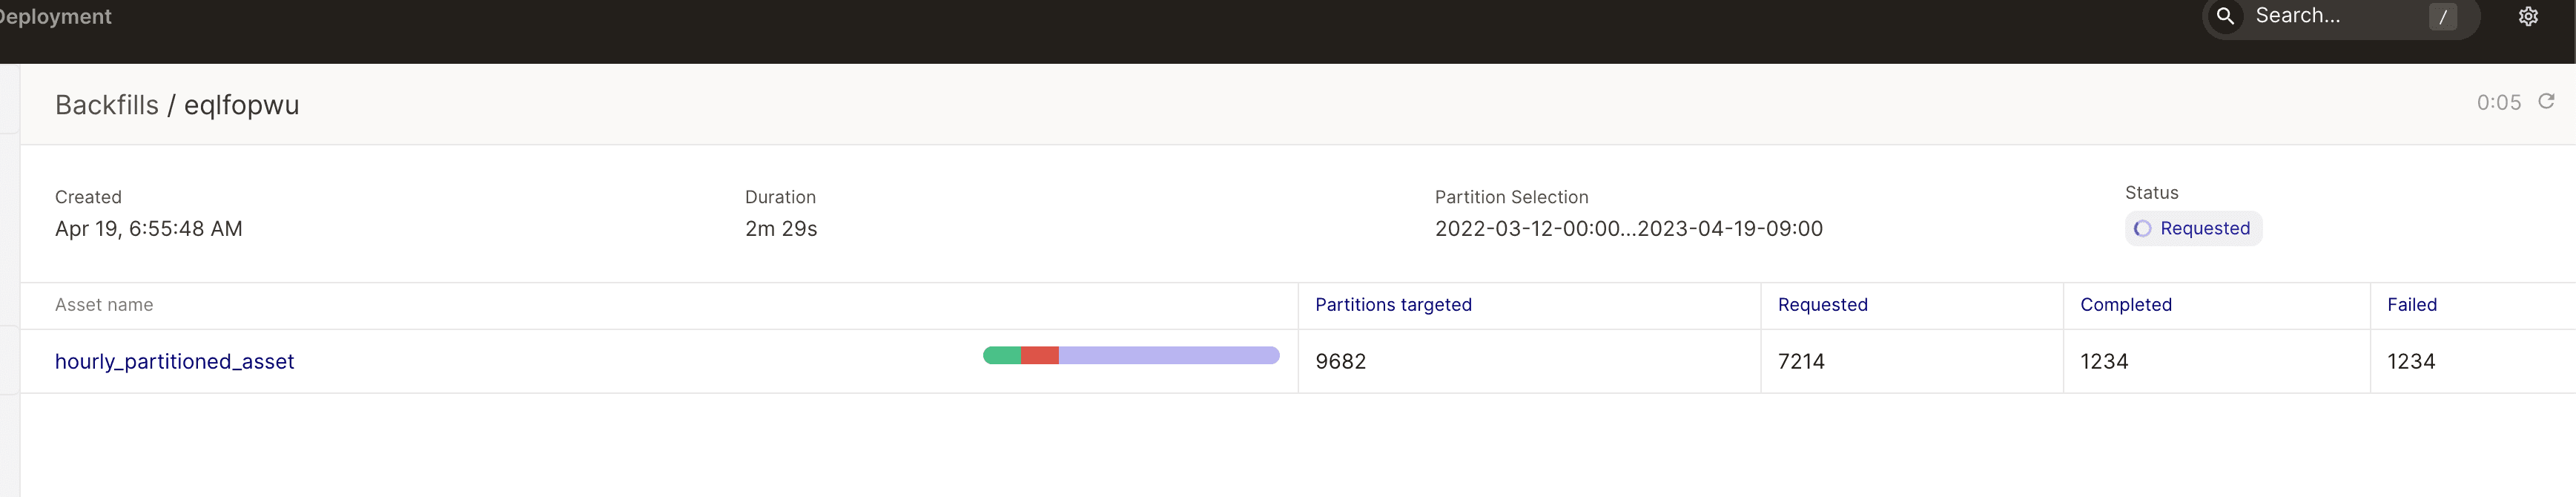This screenshot has height=497, width=2576.
Task: Click the Completed column header
Action: [x=2125, y=305]
